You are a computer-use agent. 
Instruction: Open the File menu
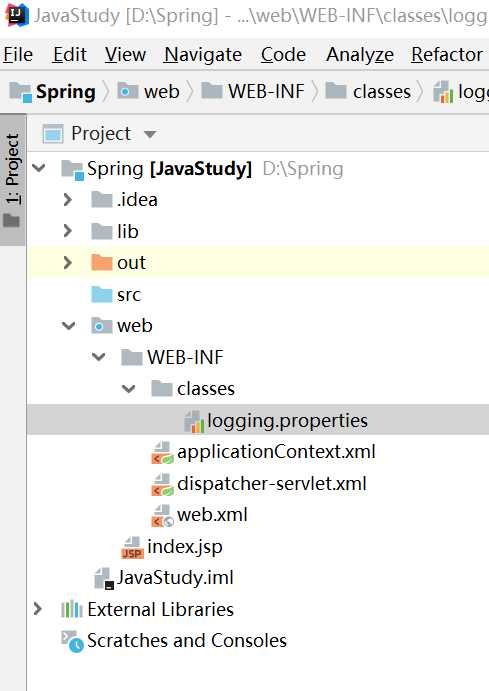pyautogui.click(x=18, y=55)
